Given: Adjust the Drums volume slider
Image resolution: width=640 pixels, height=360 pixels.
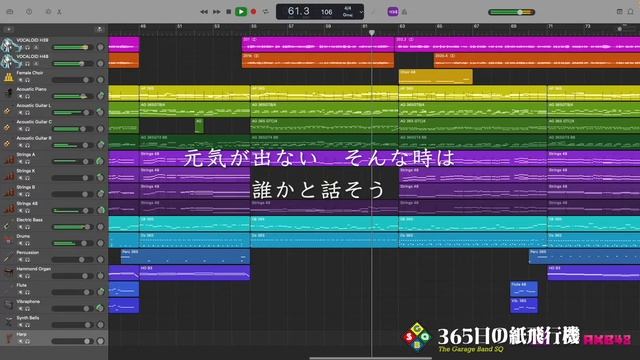Looking at the screenshot, I should 72,243.
